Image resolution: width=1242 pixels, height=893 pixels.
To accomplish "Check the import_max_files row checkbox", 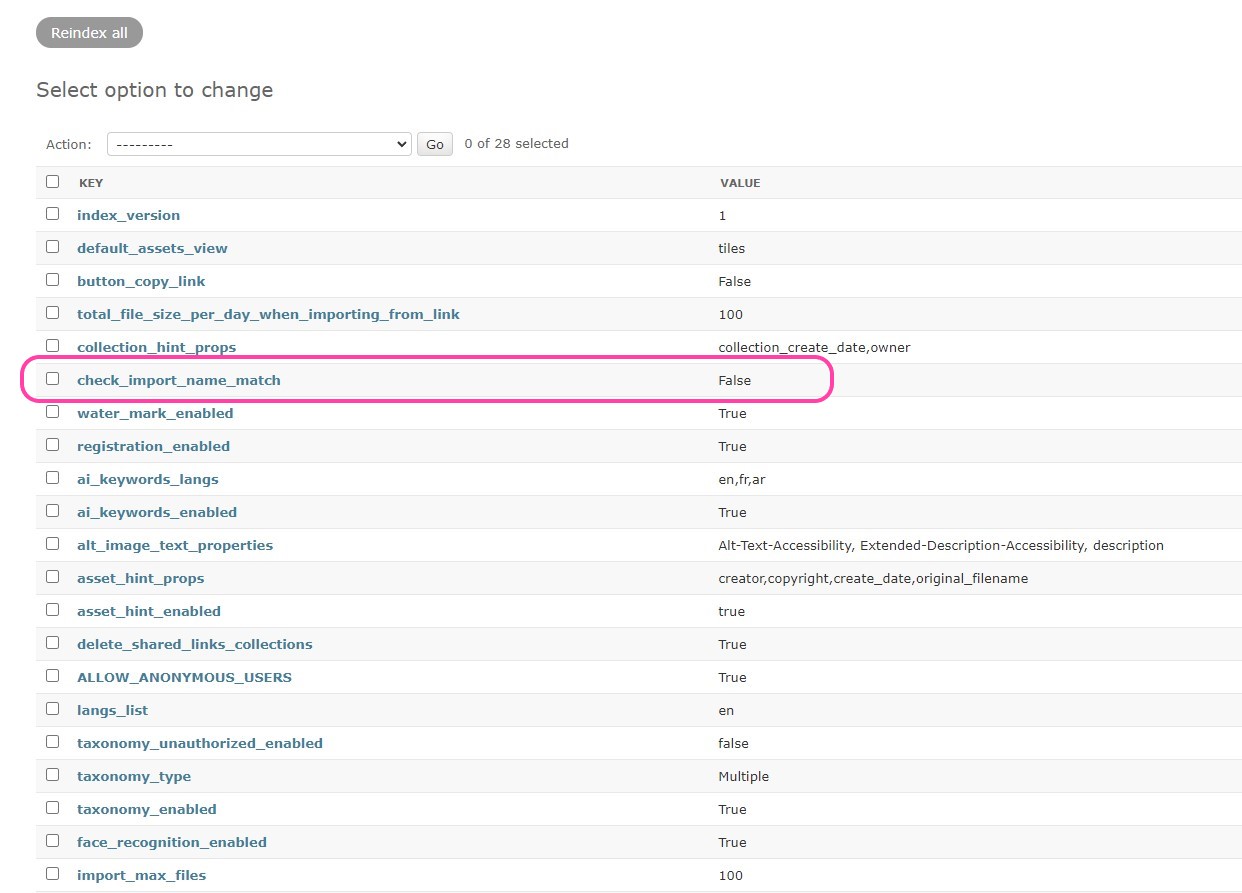I will pyautogui.click(x=52, y=874).
